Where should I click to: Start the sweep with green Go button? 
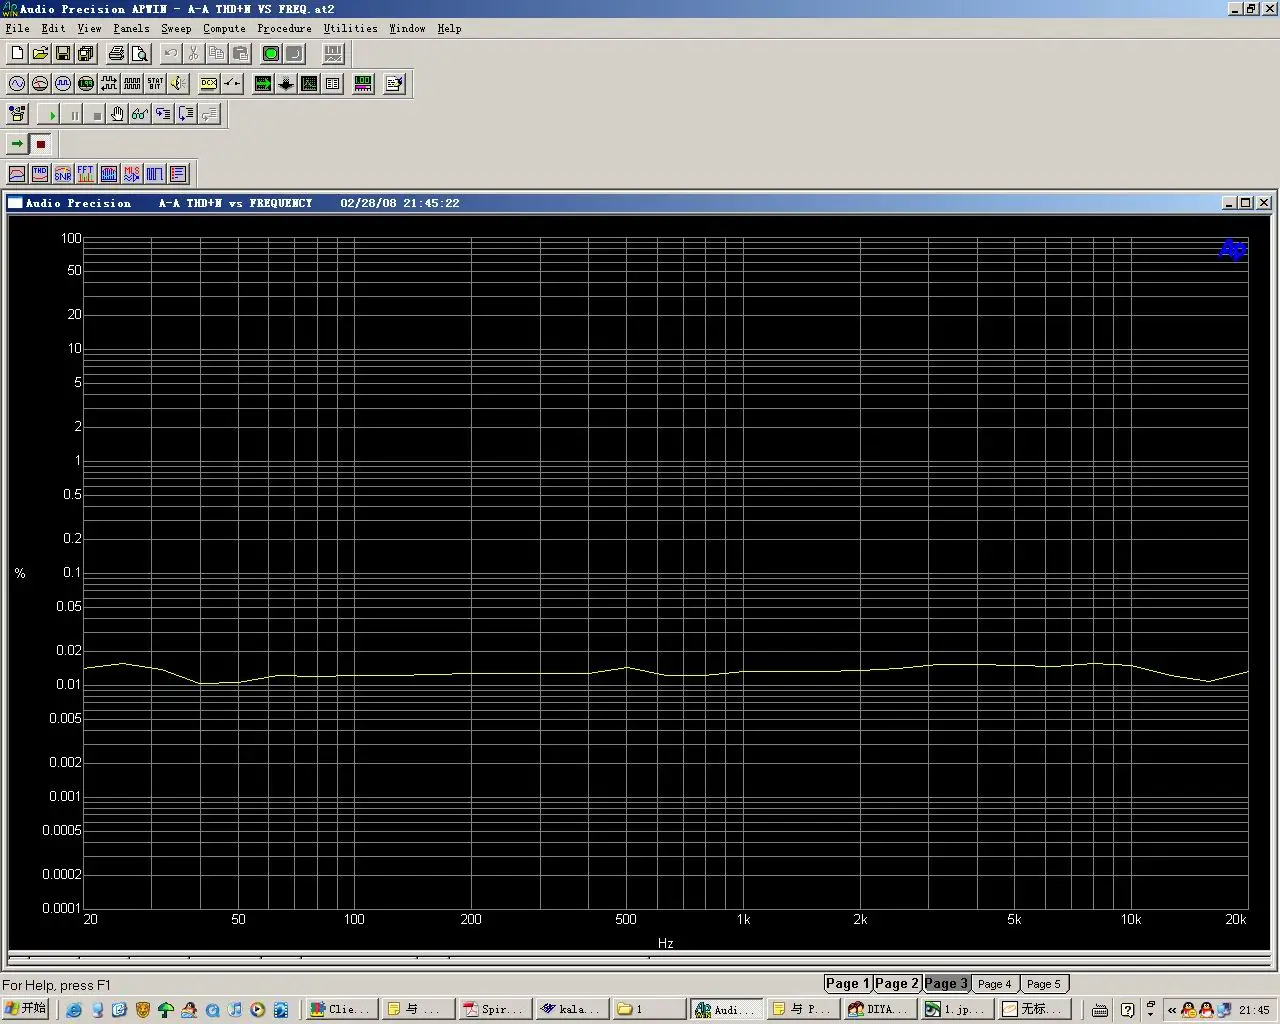(x=17, y=144)
